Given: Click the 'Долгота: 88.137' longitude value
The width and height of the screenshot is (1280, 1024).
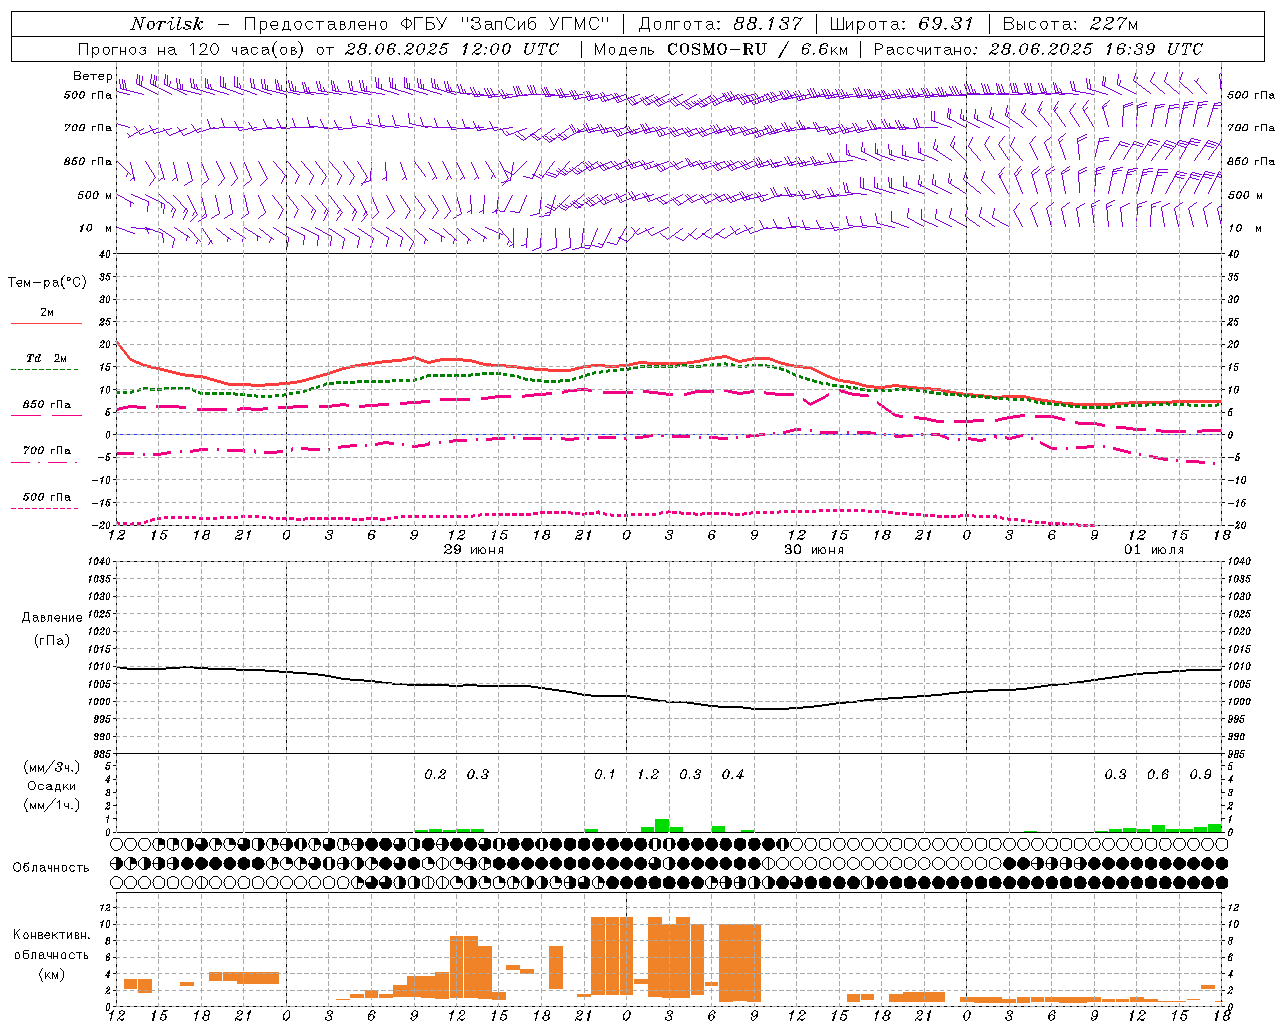Looking at the screenshot, I should [719, 24].
